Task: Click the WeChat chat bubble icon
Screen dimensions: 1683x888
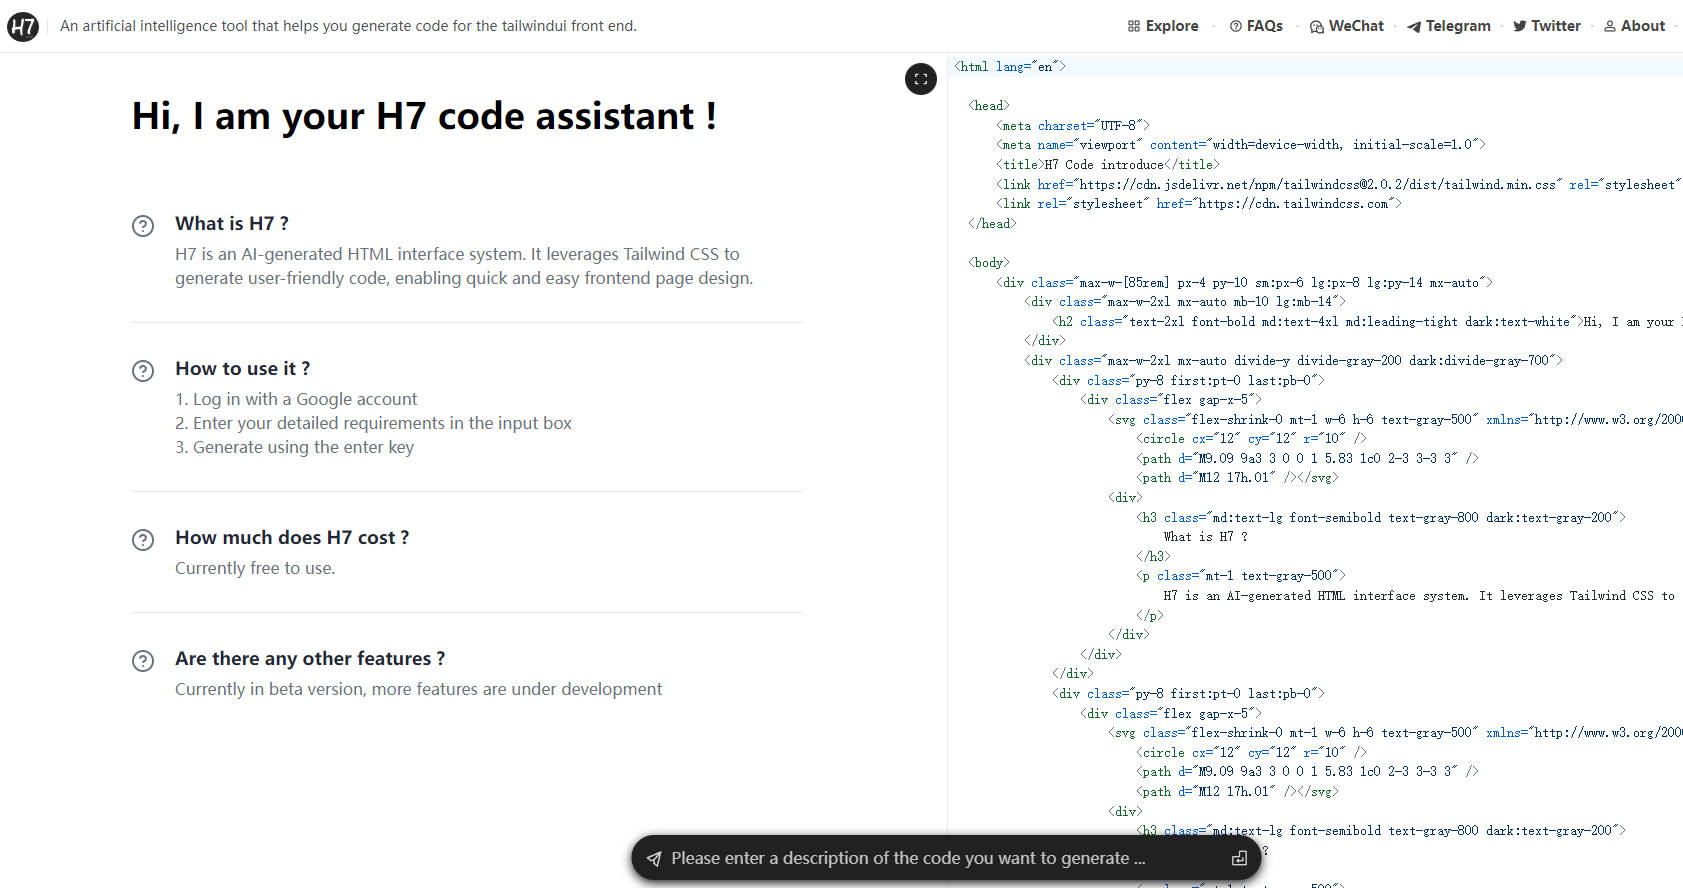Action: pyautogui.click(x=1317, y=27)
